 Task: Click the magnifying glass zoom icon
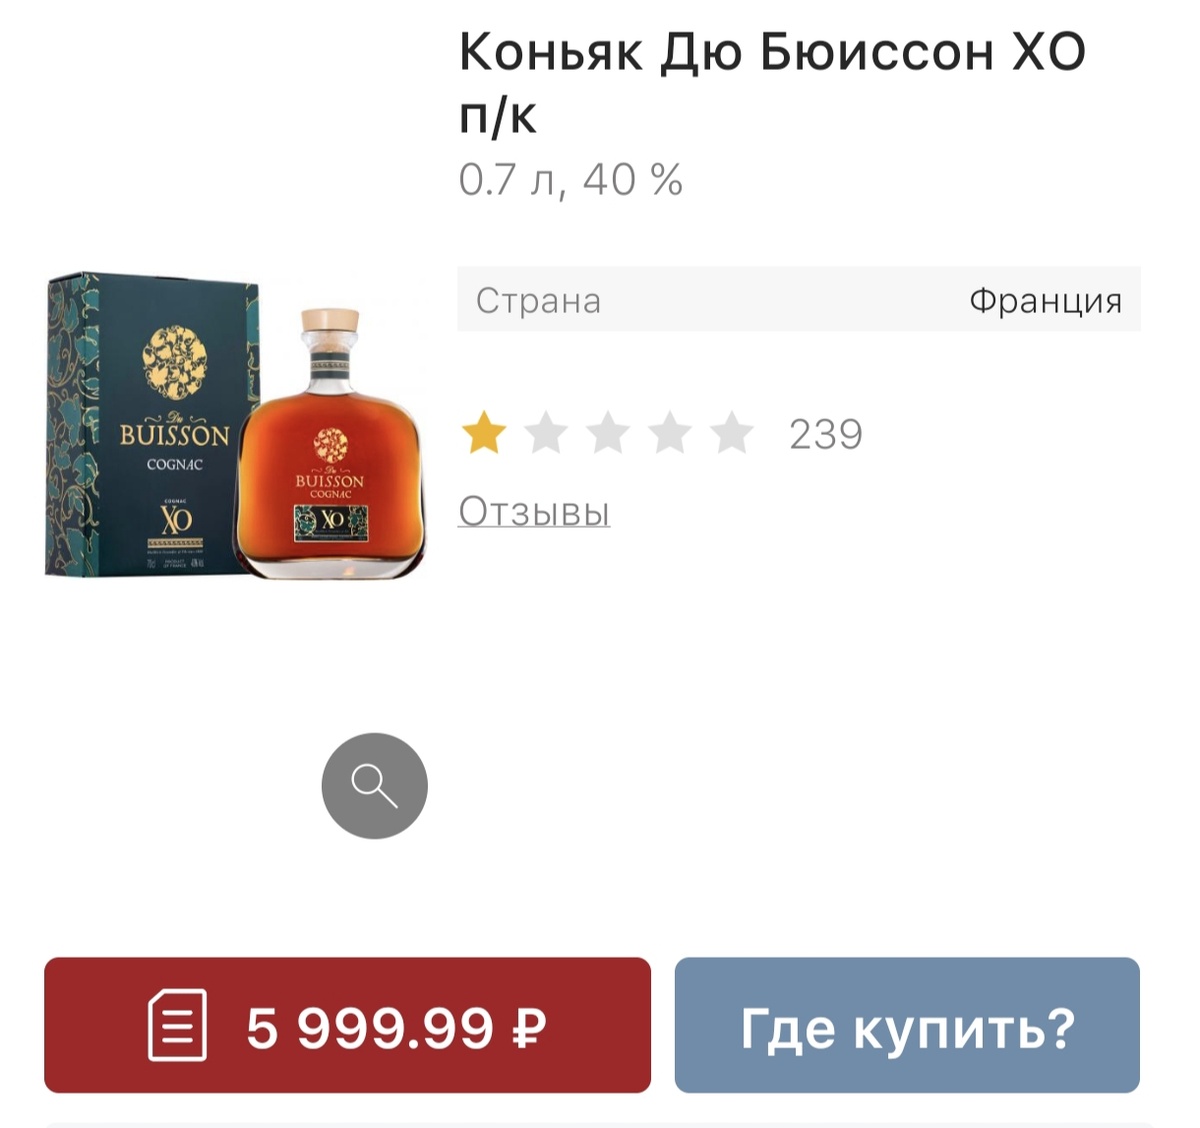pyautogui.click(x=374, y=786)
